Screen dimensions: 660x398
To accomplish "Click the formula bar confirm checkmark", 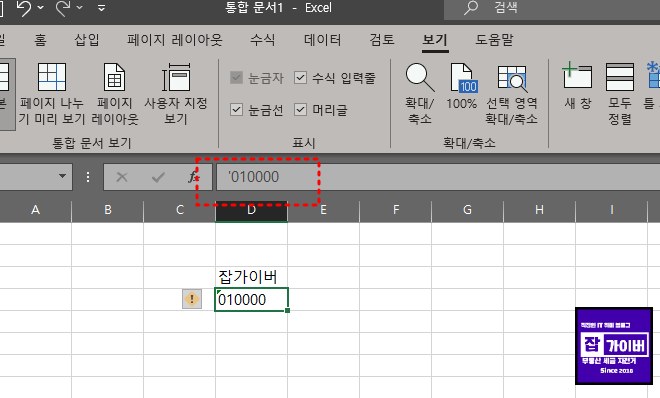I will 158,177.
